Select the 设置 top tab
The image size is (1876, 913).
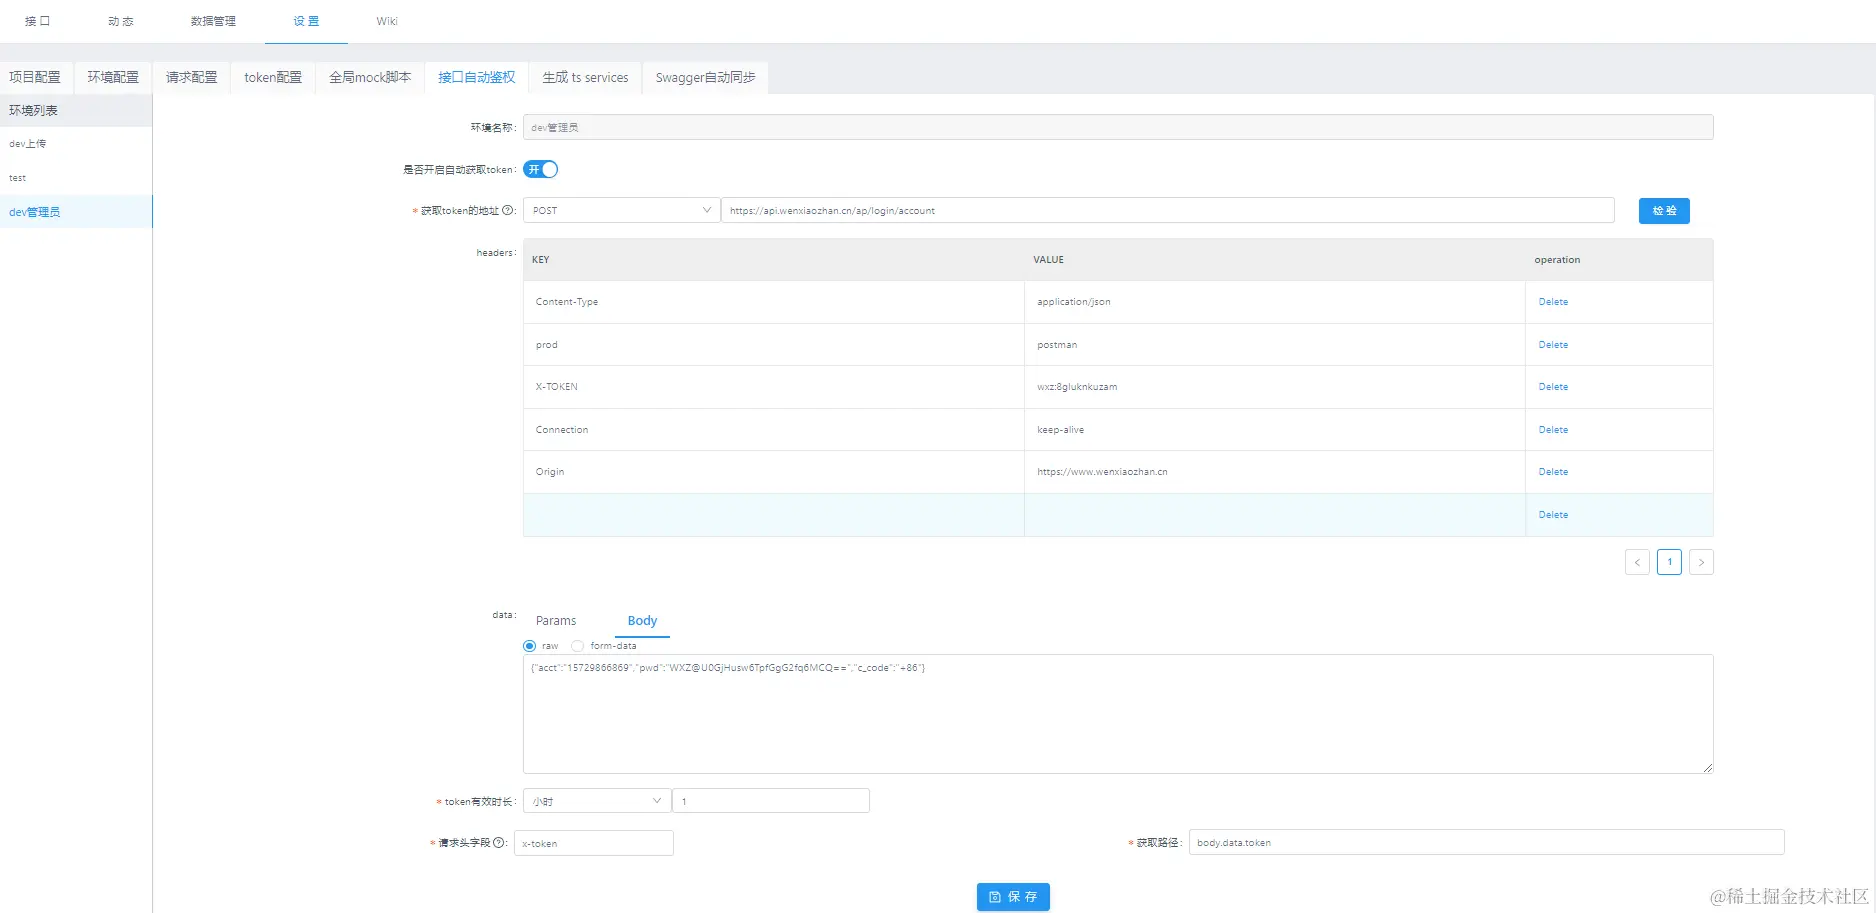coord(306,21)
